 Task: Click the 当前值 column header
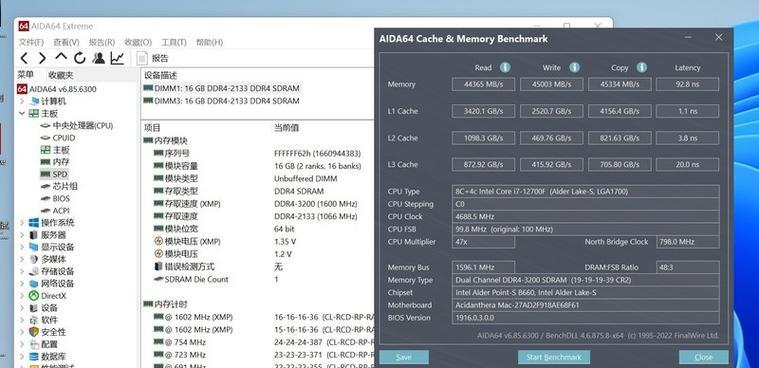(x=287, y=128)
